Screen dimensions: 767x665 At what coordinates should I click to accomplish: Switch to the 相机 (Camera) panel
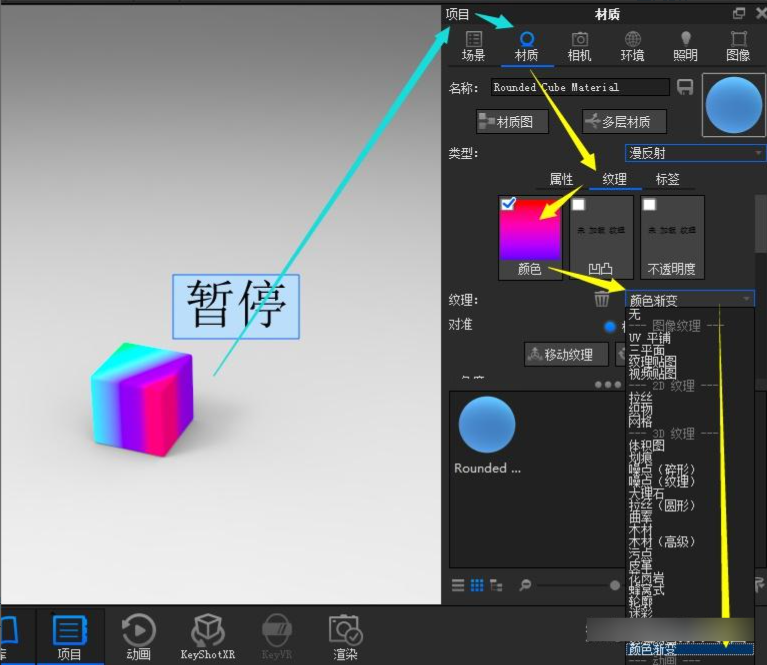pos(579,46)
